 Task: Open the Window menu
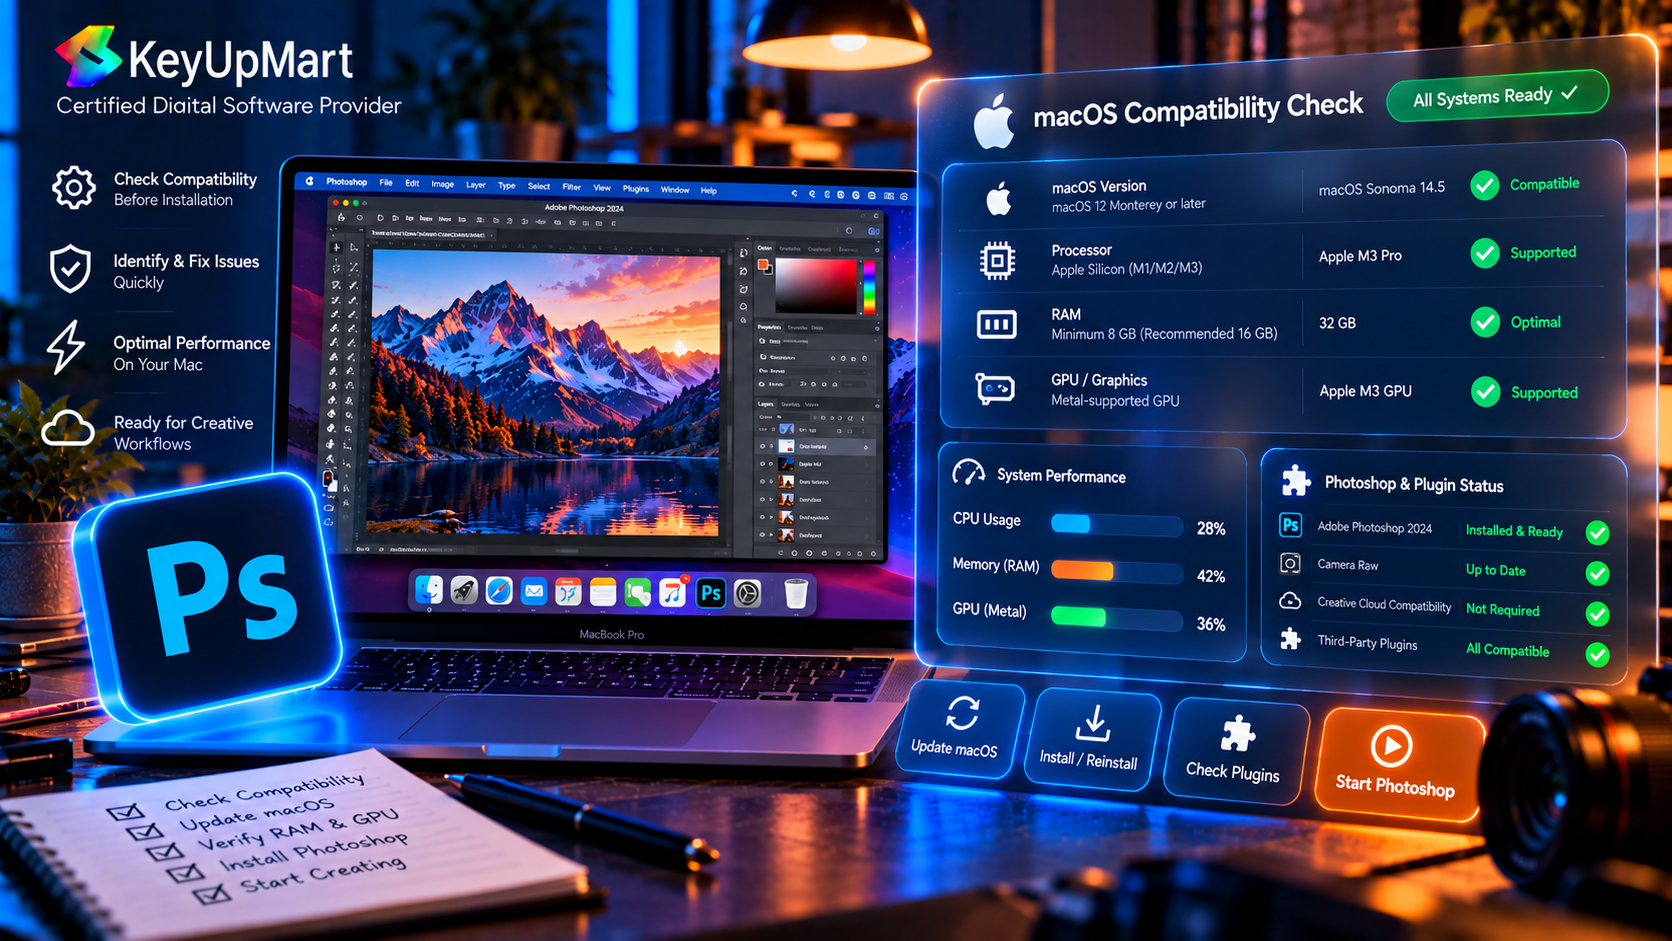pos(675,189)
